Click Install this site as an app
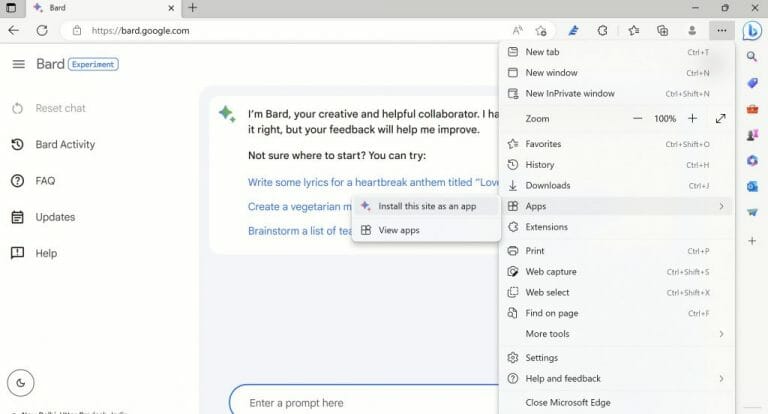The image size is (768, 414). [426, 206]
